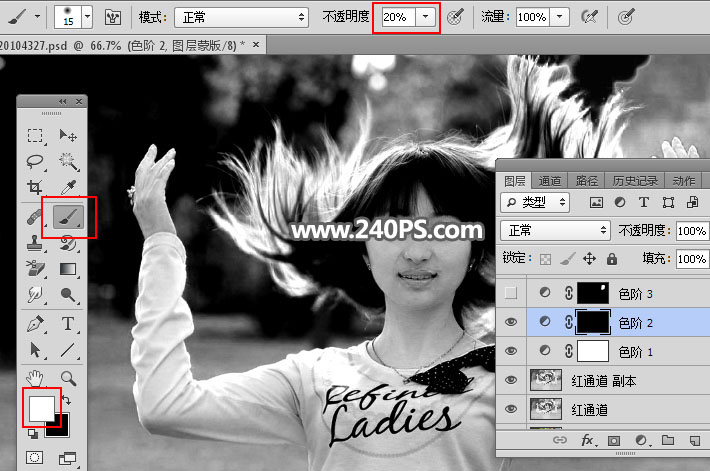Select the Pen tool
Image resolution: width=710 pixels, height=471 pixels.
pos(35,323)
